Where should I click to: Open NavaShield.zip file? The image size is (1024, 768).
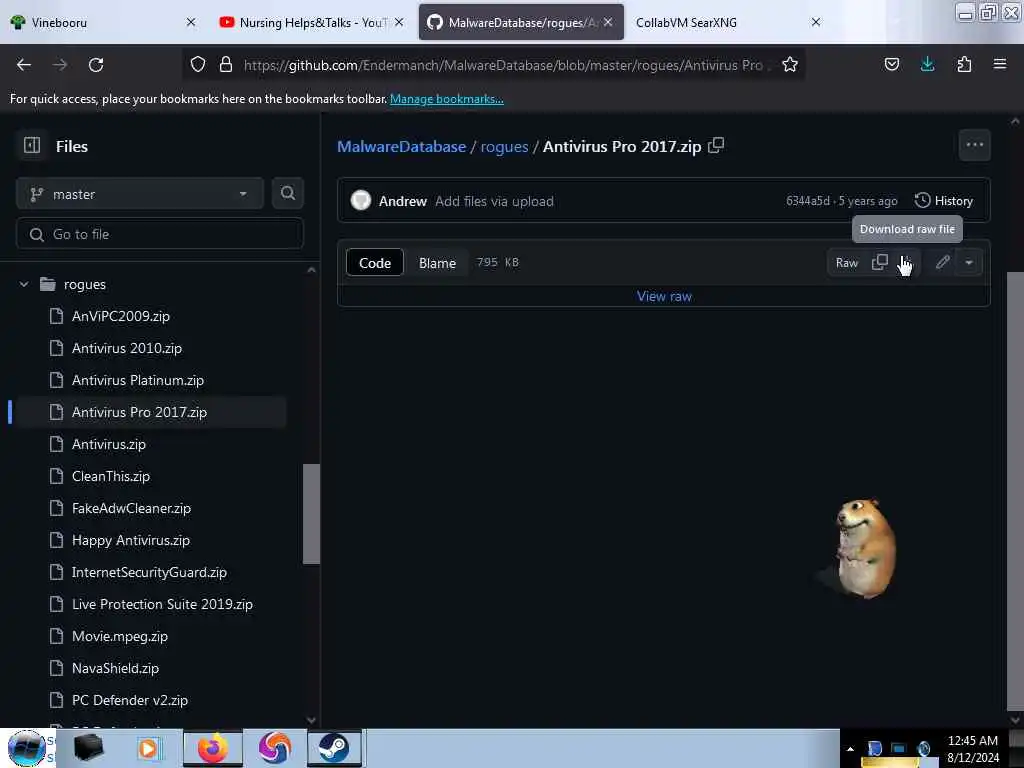click(116, 668)
